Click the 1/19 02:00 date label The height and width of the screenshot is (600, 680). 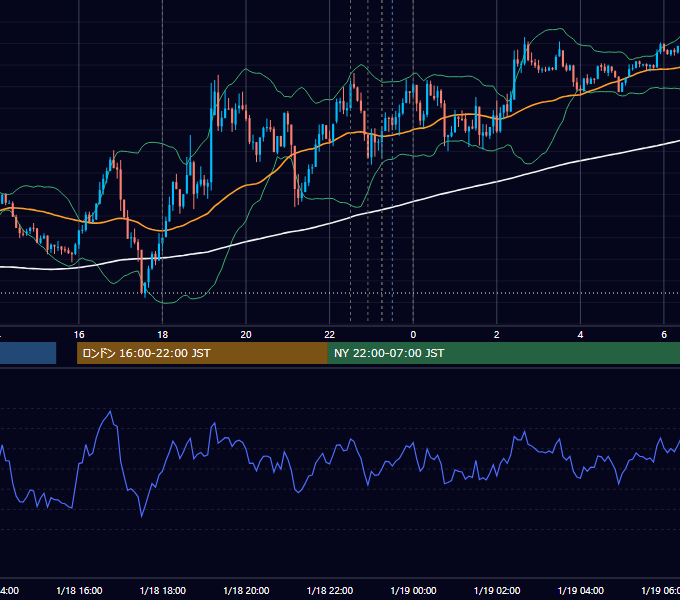497,591
